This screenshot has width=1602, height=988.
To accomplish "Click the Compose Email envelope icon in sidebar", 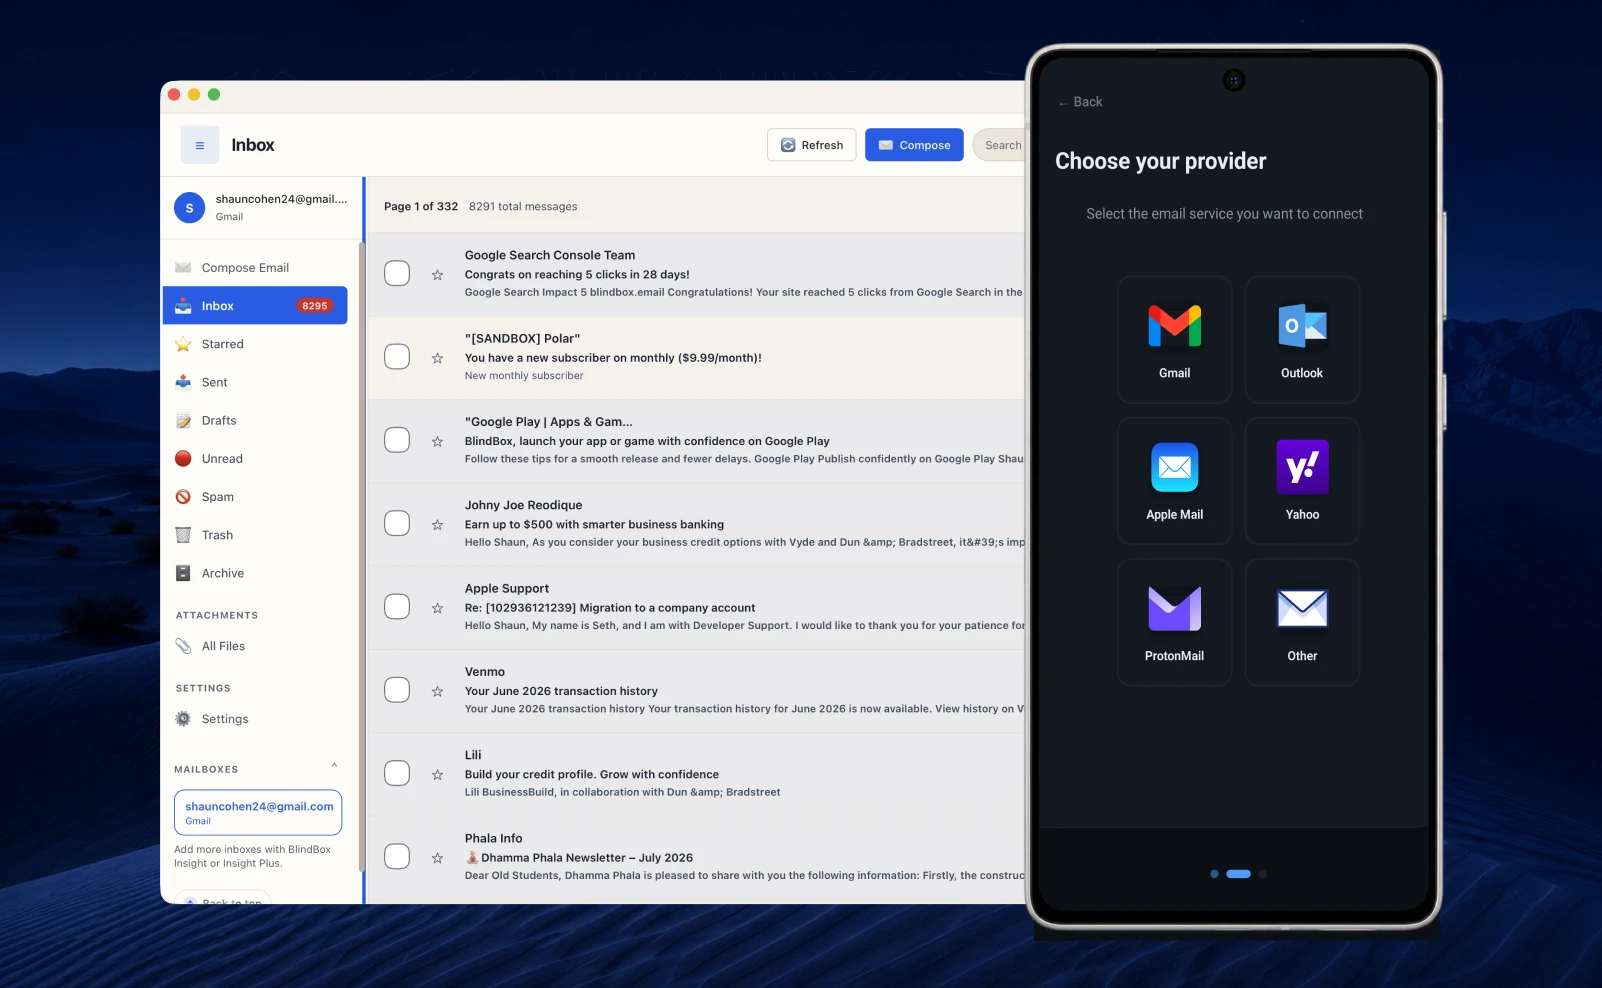I will (x=183, y=268).
